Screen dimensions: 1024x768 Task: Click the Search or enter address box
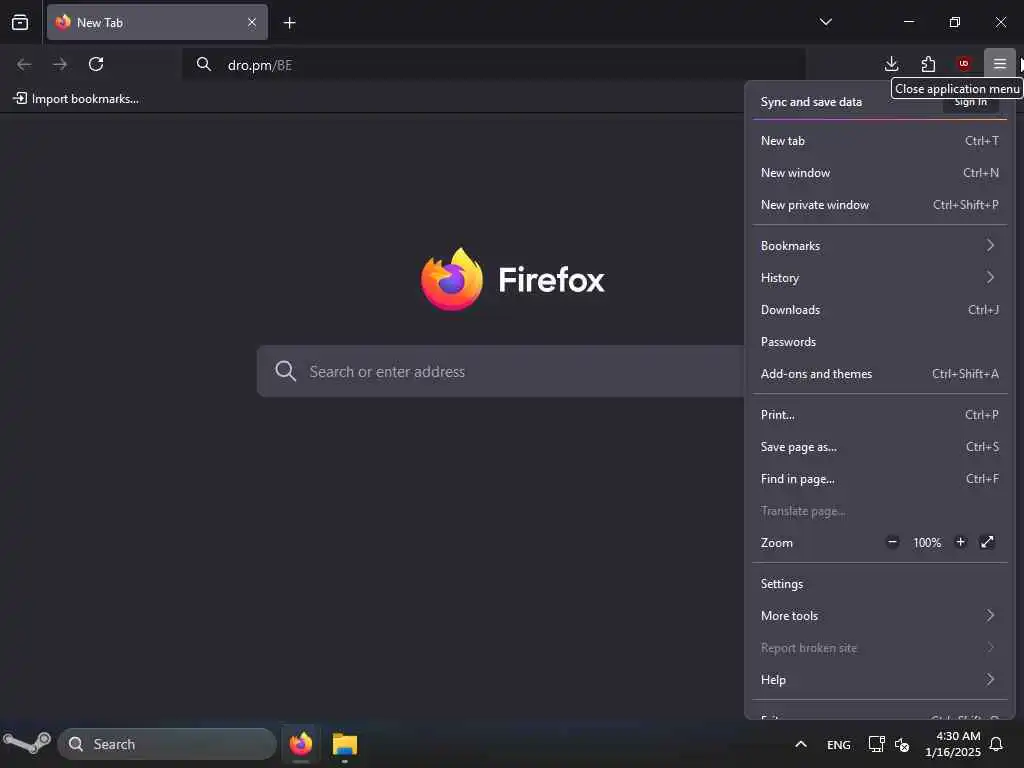click(500, 371)
